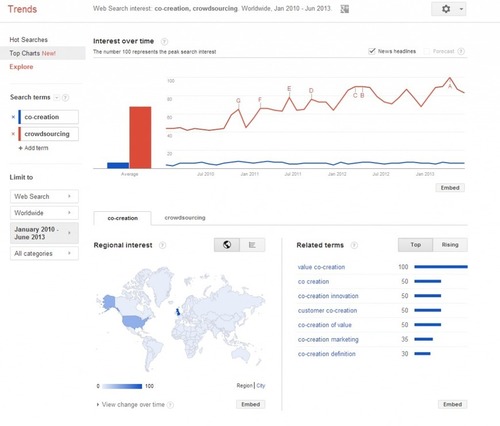Open Top Charts in the sidebar
This screenshot has width=500, height=426.
(x=32, y=53)
